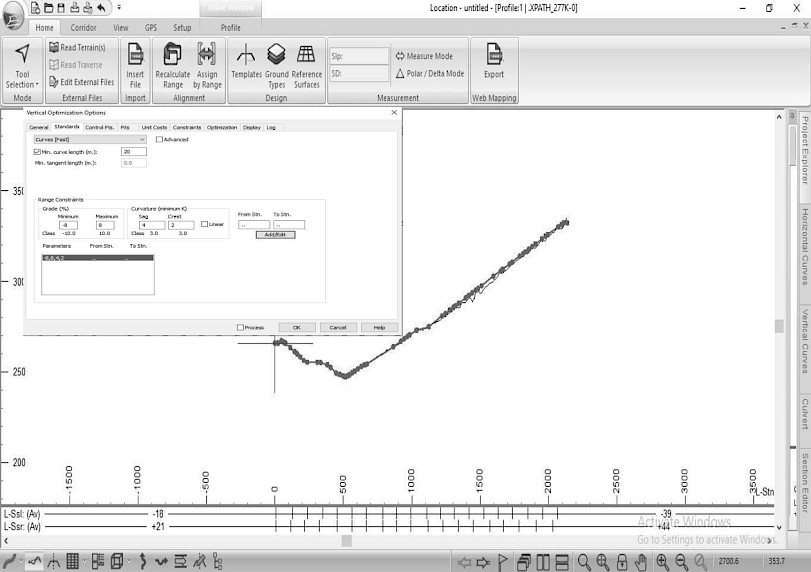This screenshot has height=572, width=811.
Task: Tick the Process checkbox
Action: coord(240,327)
